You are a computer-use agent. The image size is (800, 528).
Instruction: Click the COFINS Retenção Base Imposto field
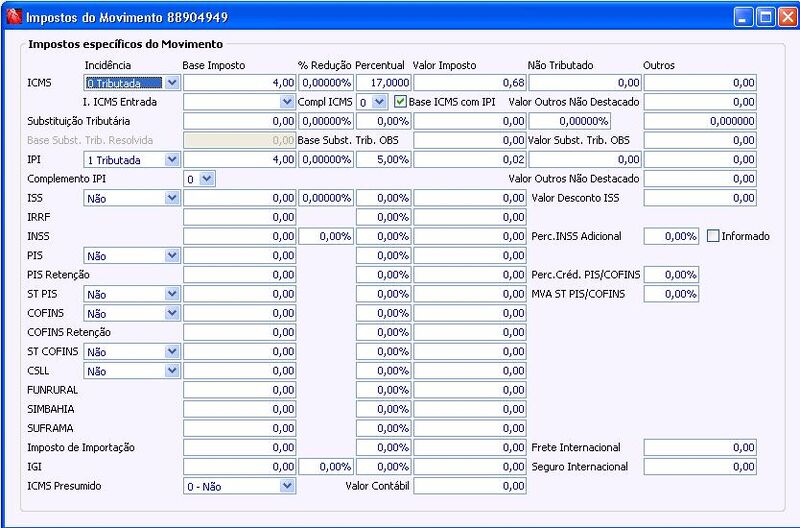click(x=240, y=333)
